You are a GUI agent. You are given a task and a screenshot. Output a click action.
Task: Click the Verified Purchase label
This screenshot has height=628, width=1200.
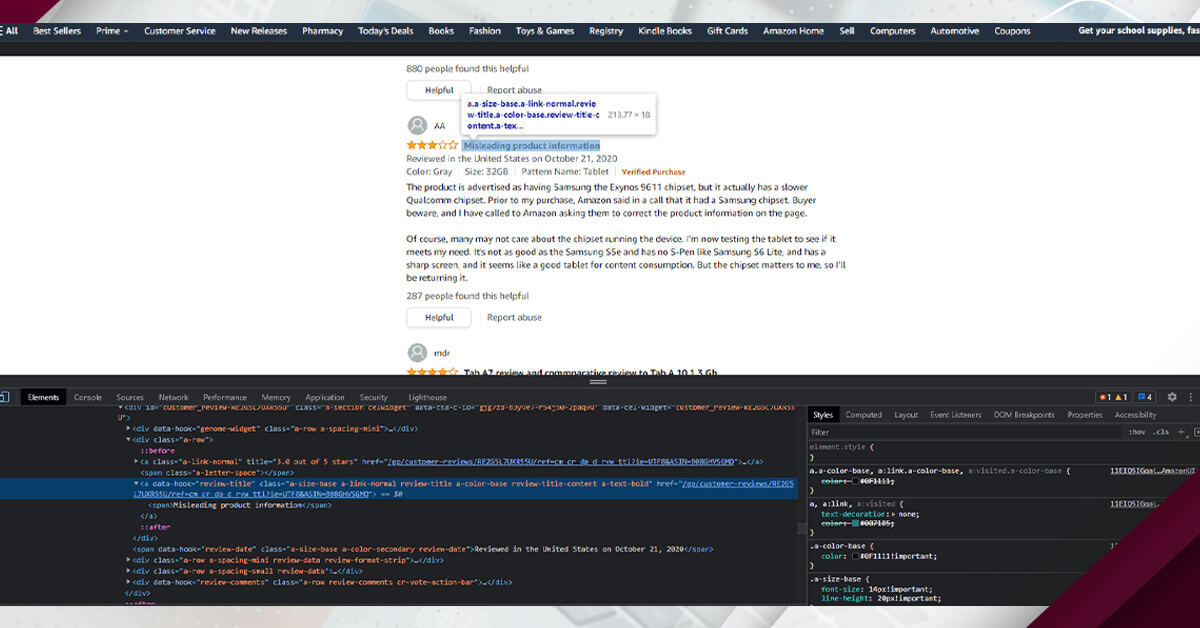coord(654,172)
